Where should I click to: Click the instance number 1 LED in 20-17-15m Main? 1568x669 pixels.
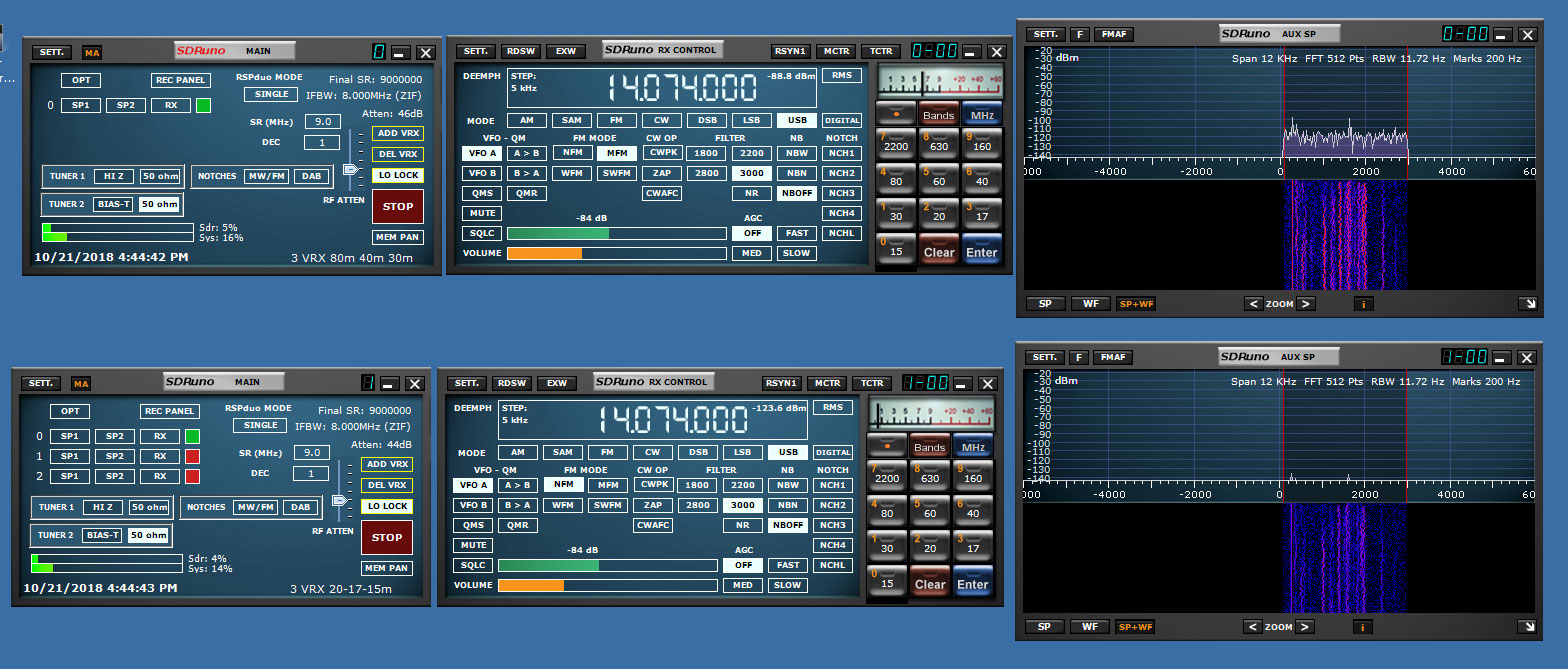(x=367, y=383)
